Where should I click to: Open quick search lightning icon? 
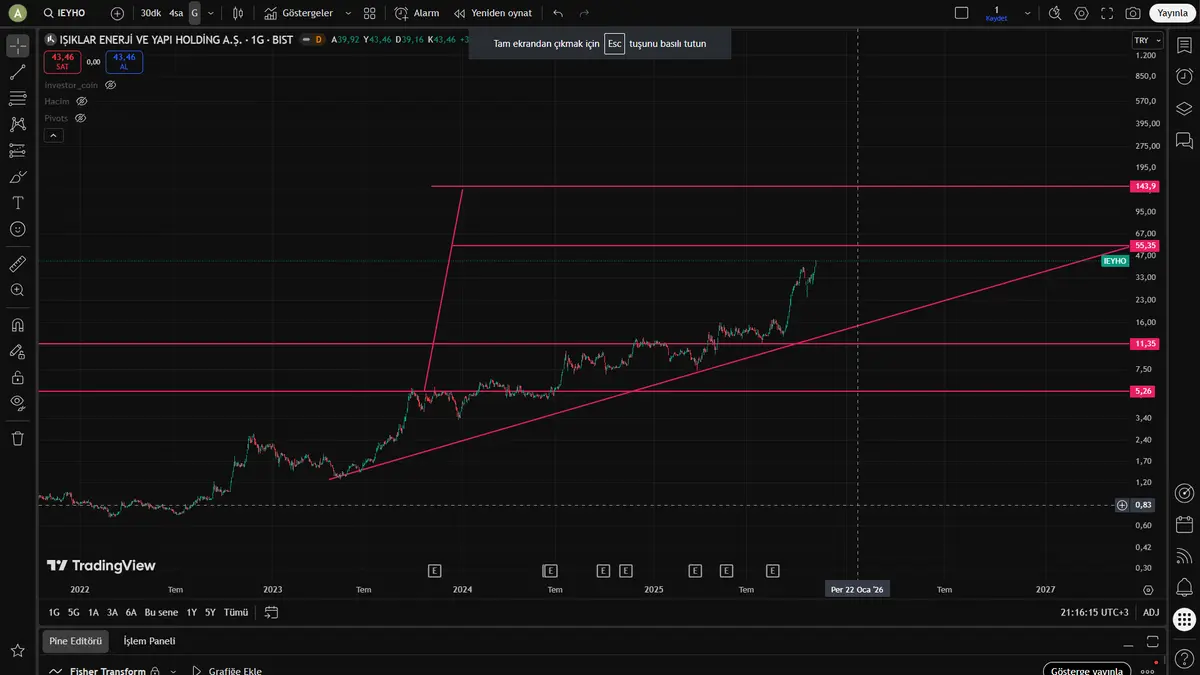coord(1056,13)
